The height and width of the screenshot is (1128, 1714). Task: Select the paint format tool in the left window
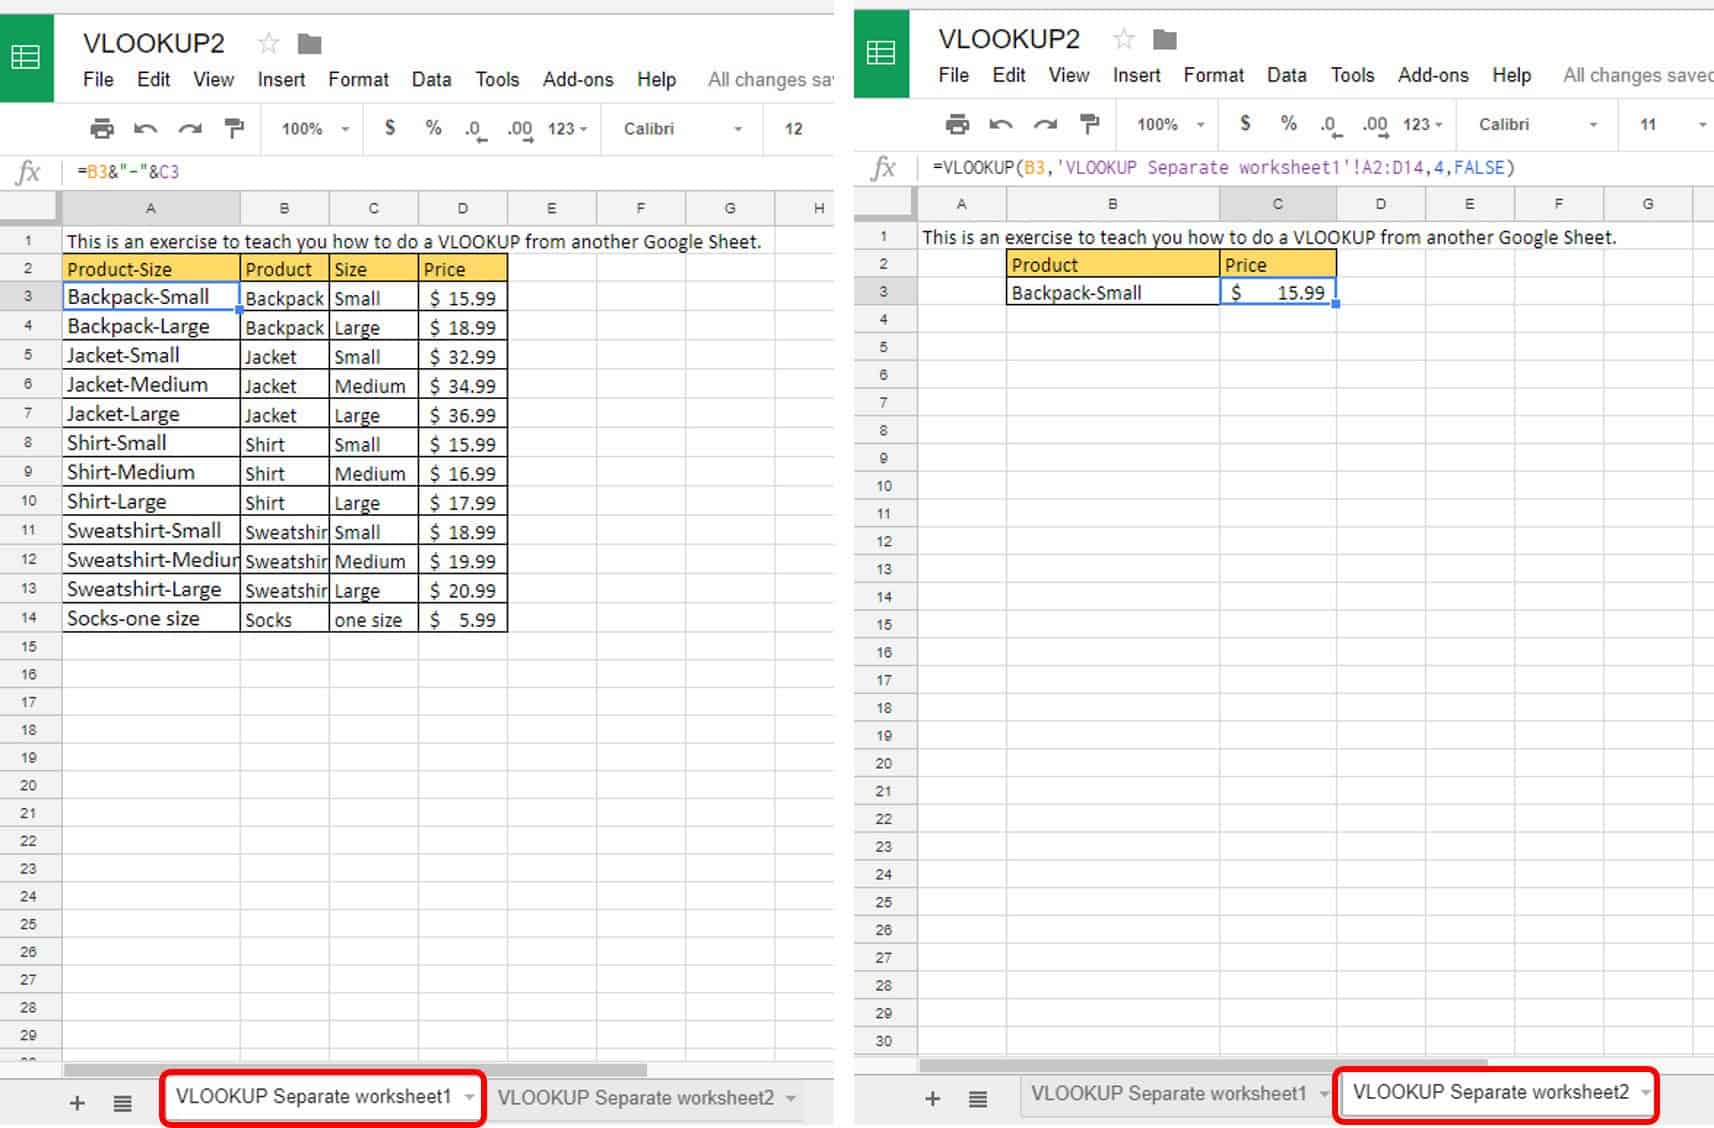[234, 128]
